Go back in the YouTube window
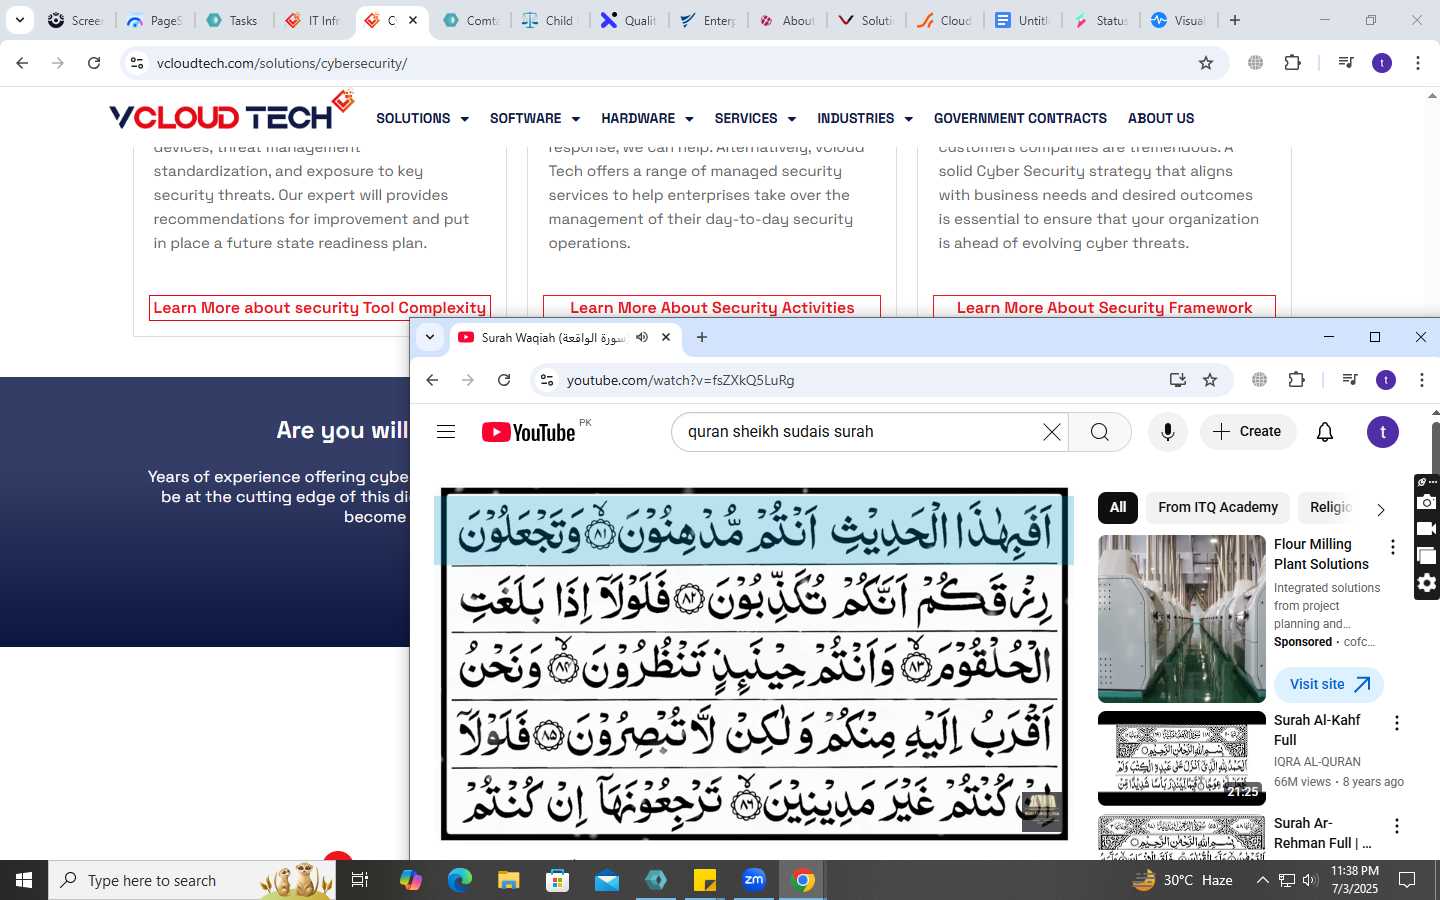Image resolution: width=1440 pixels, height=900 pixels. [x=432, y=380]
